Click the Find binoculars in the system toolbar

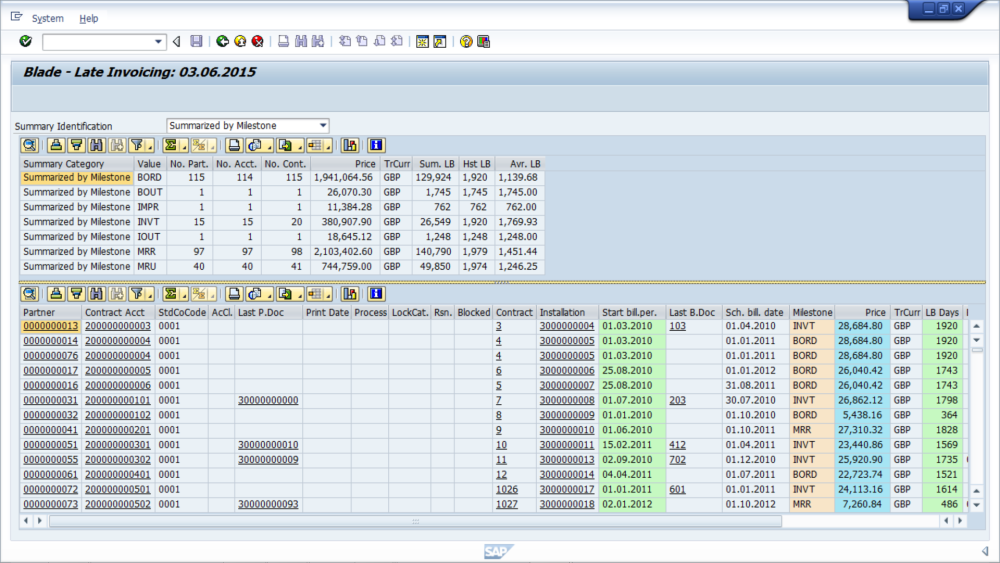pos(300,41)
